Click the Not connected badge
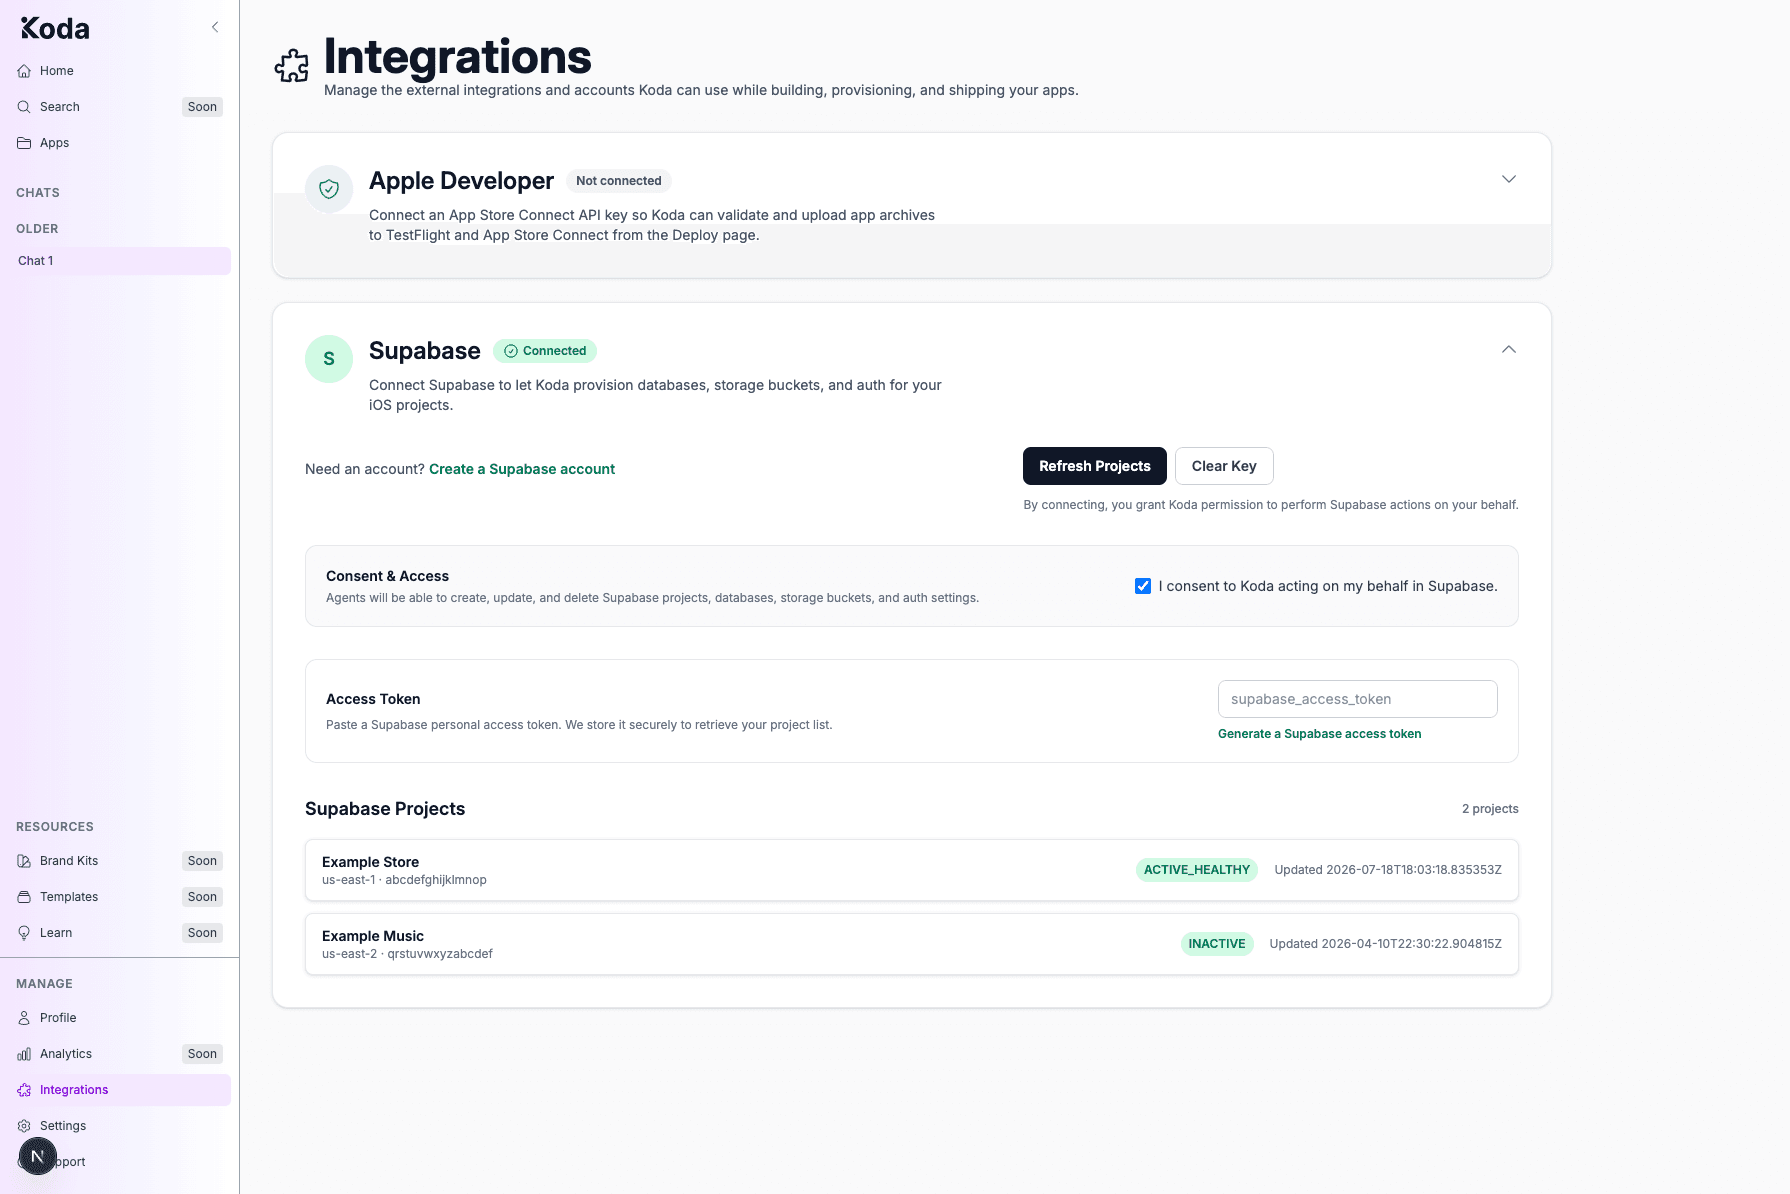The image size is (1790, 1194). click(x=618, y=181)
